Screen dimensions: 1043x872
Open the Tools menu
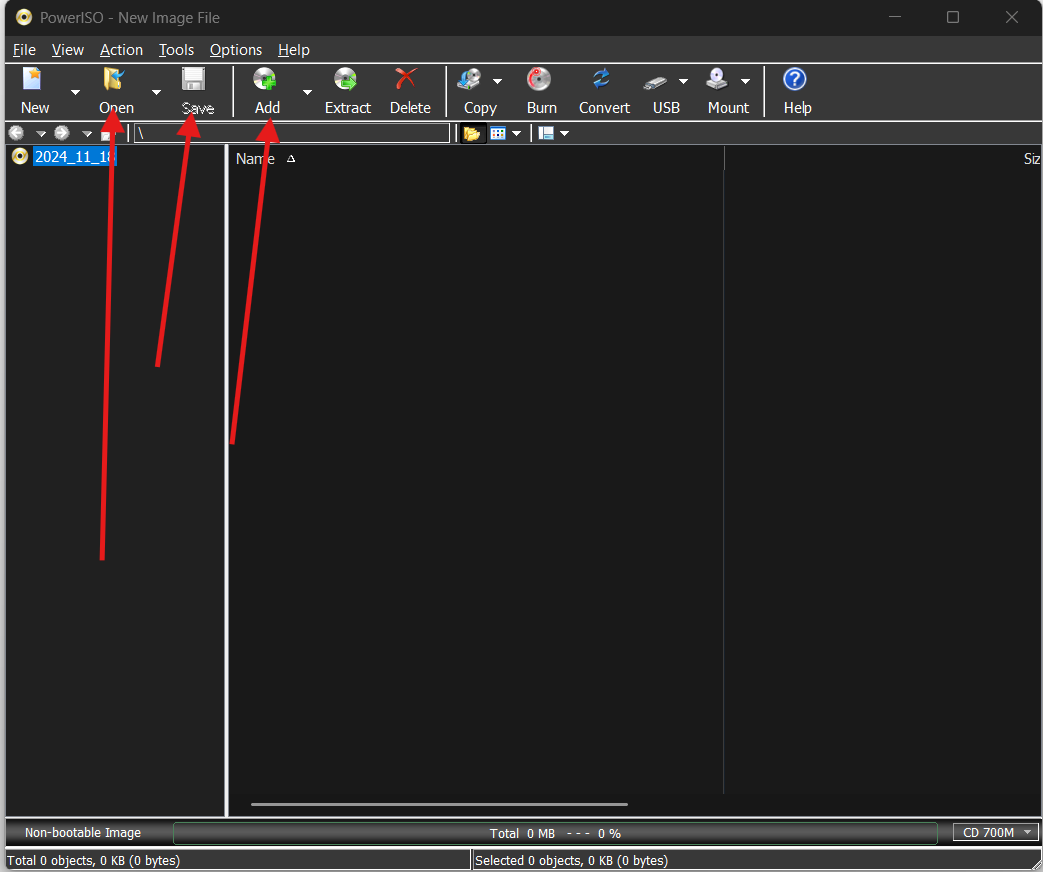pyautogui.click(x=176, y=49)
